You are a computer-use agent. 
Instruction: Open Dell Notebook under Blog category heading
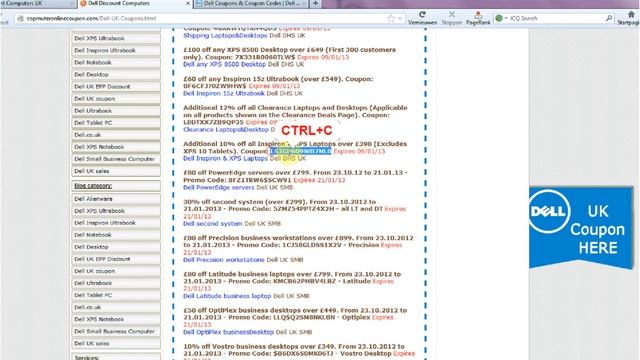tap(116, 235)
